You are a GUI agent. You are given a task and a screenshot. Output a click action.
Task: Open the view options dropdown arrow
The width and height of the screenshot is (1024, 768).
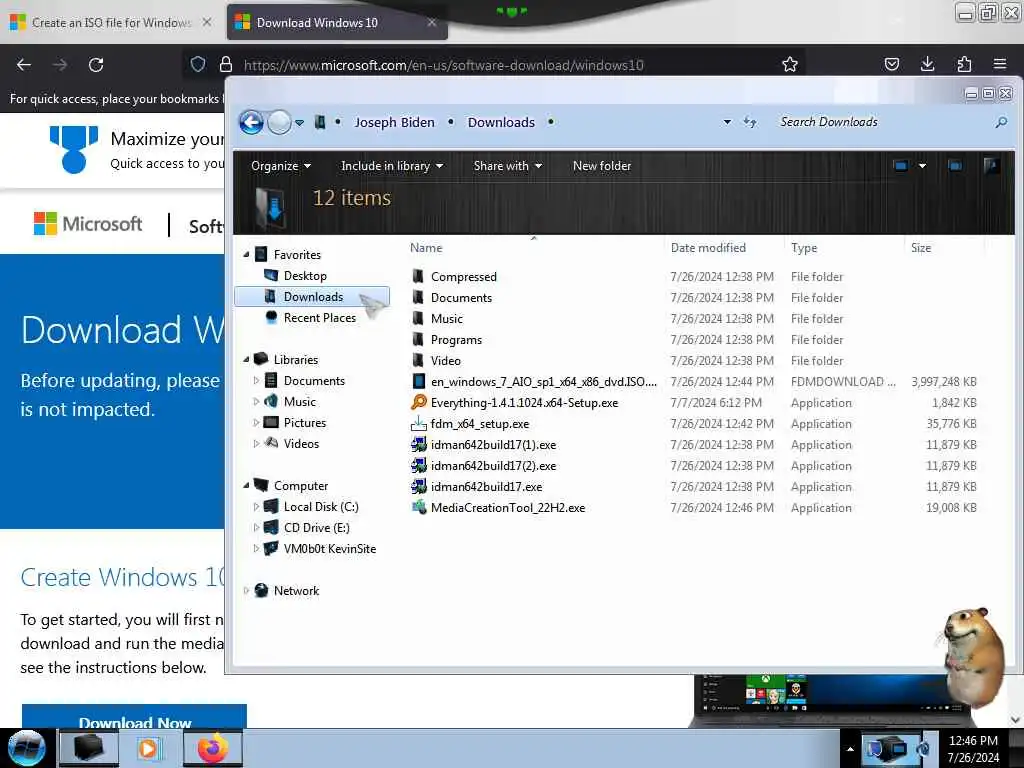922,166
